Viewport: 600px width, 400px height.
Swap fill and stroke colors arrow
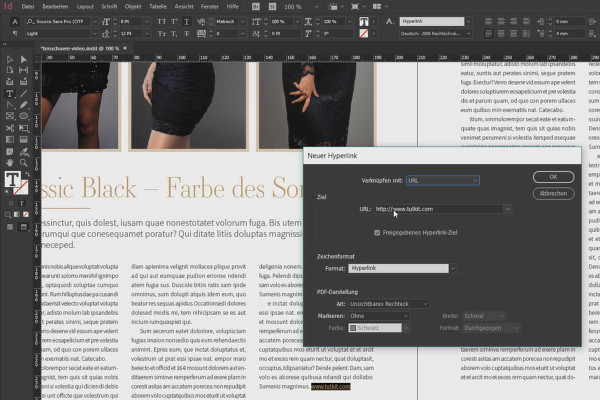pyautogui.click(x=28, y=175)
